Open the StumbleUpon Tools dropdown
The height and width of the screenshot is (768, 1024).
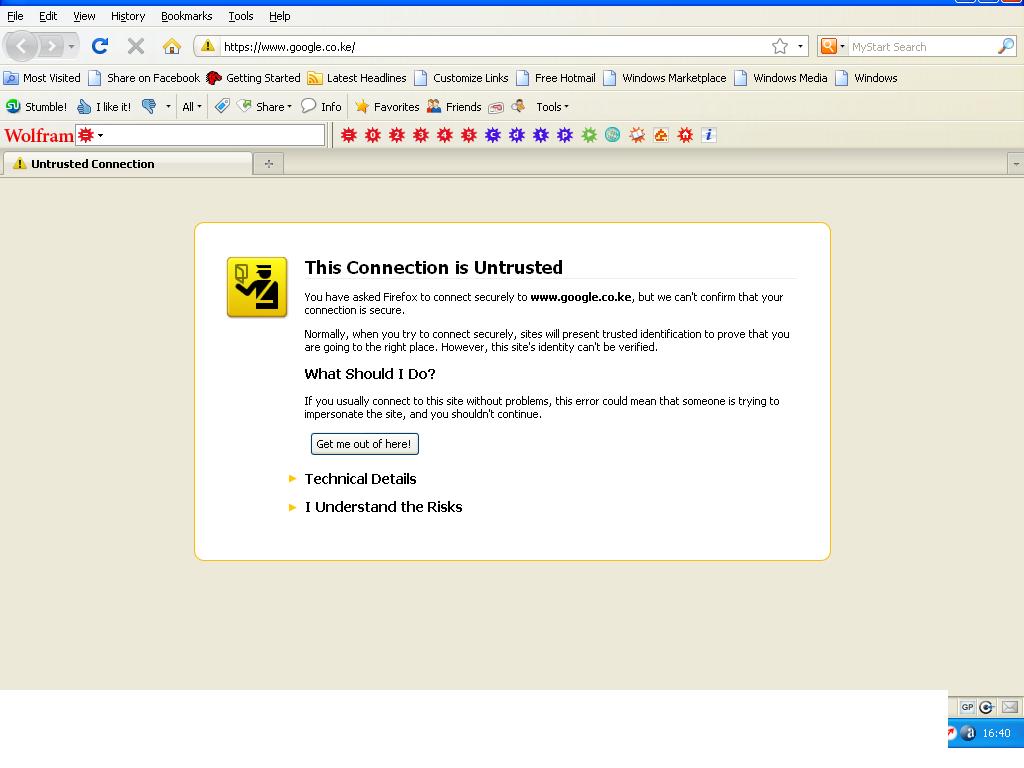click(552, 106)
